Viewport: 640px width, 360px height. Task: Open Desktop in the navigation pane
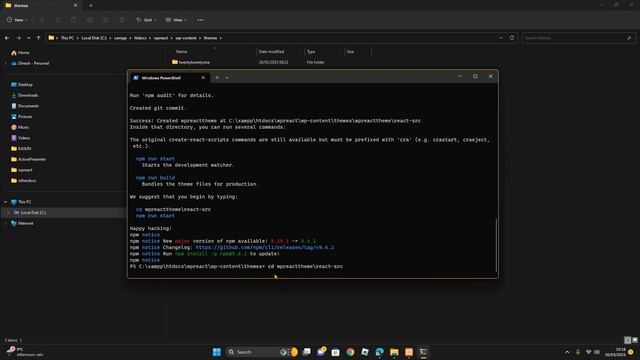[22, 84]
